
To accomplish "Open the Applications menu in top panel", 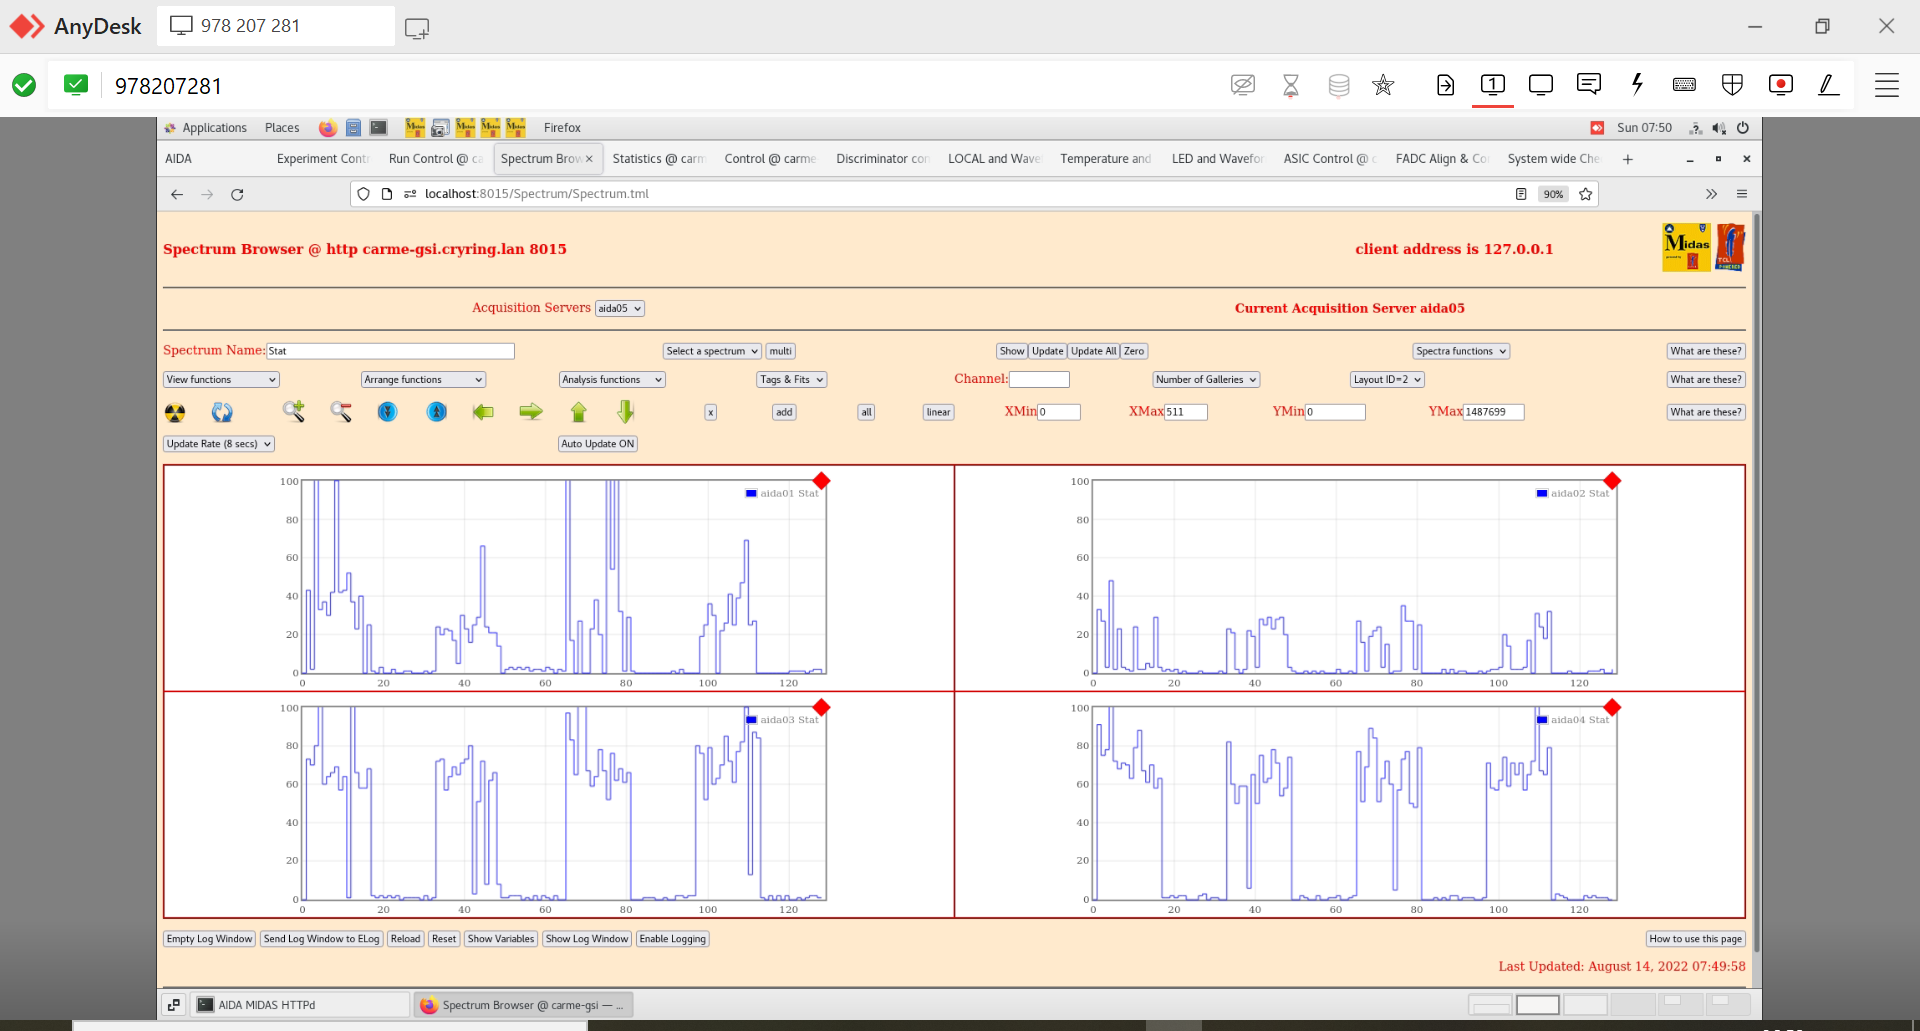I will tap(213, 128).
